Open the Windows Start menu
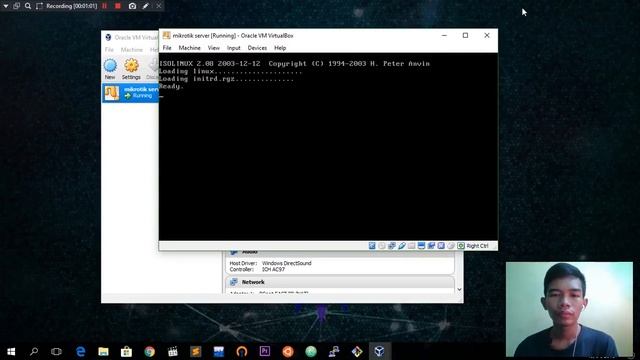Viewport: 640px width, 360px height. pyautogui.click(x=11, y=351)
